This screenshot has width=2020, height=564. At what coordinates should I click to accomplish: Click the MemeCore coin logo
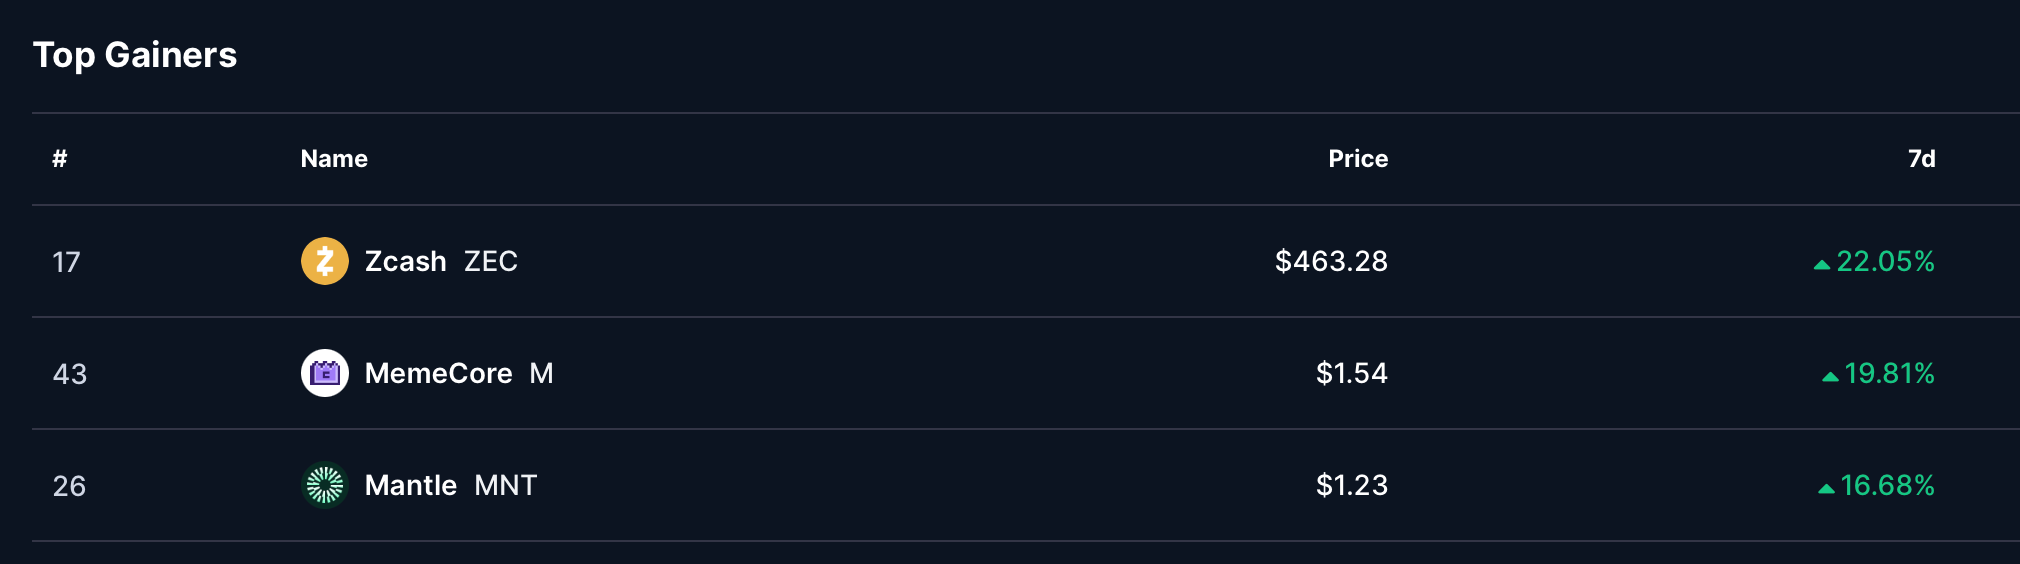point(325,373)
